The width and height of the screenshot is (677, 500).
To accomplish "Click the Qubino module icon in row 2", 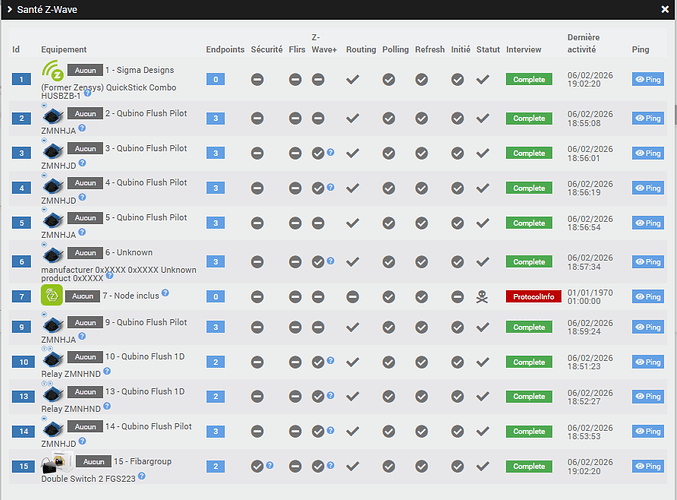I will point(53,116).
